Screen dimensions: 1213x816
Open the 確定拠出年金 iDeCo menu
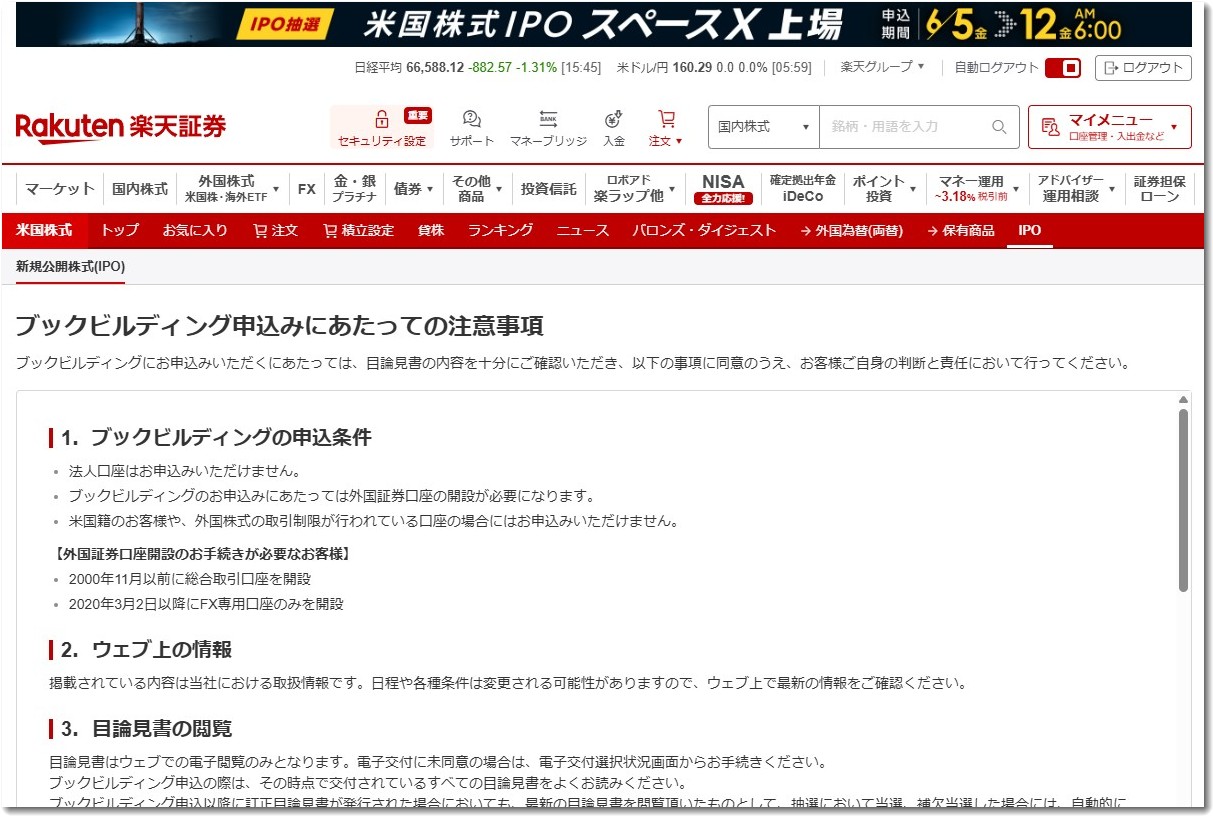803,188
